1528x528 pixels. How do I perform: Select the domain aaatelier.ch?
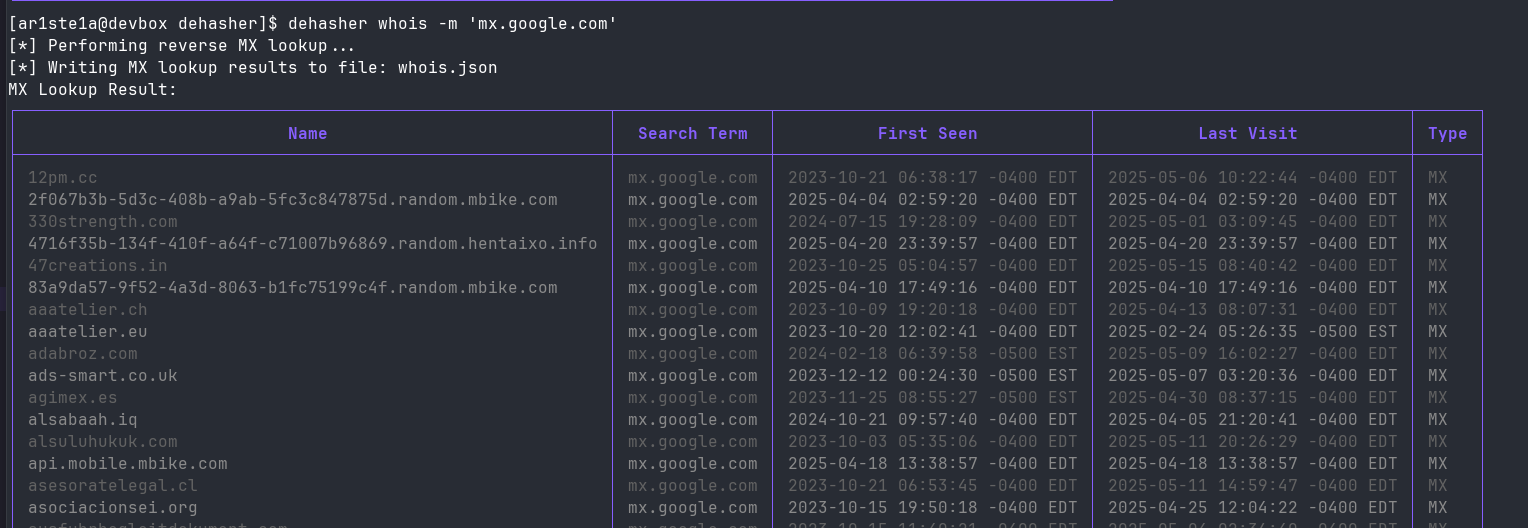pos(87,310)
